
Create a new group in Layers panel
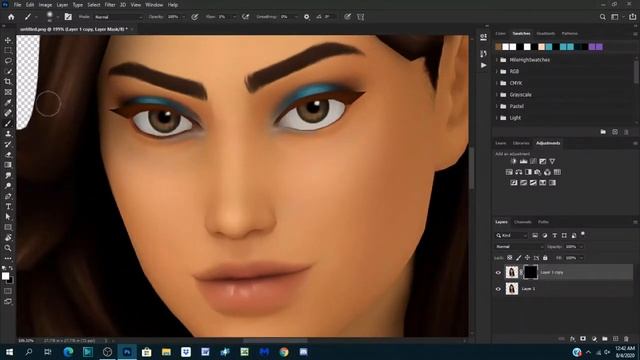pyautogui.click(x=604, y=339)
